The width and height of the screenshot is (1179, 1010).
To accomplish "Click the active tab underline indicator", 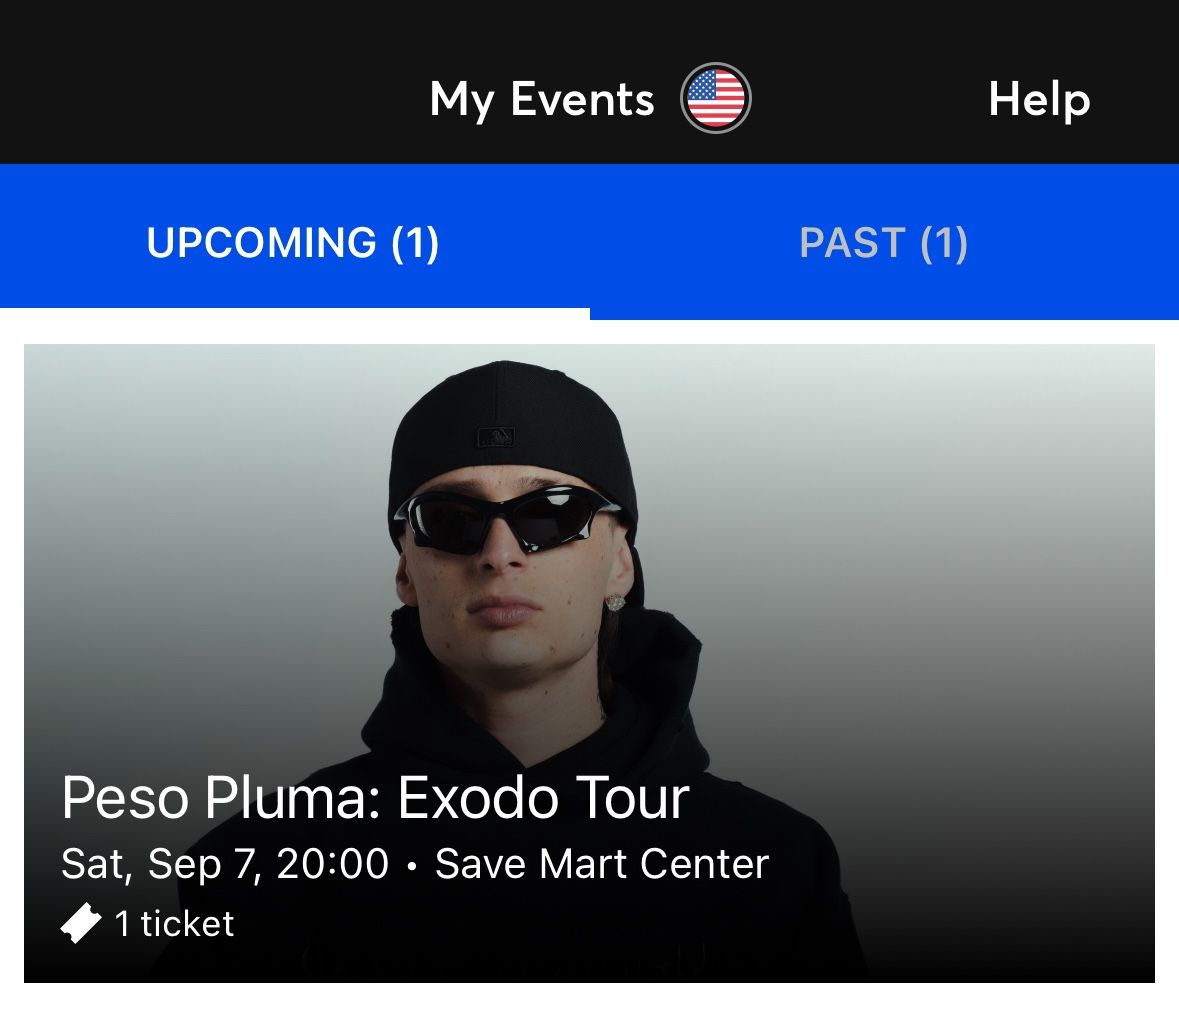I will pos(296,313).
